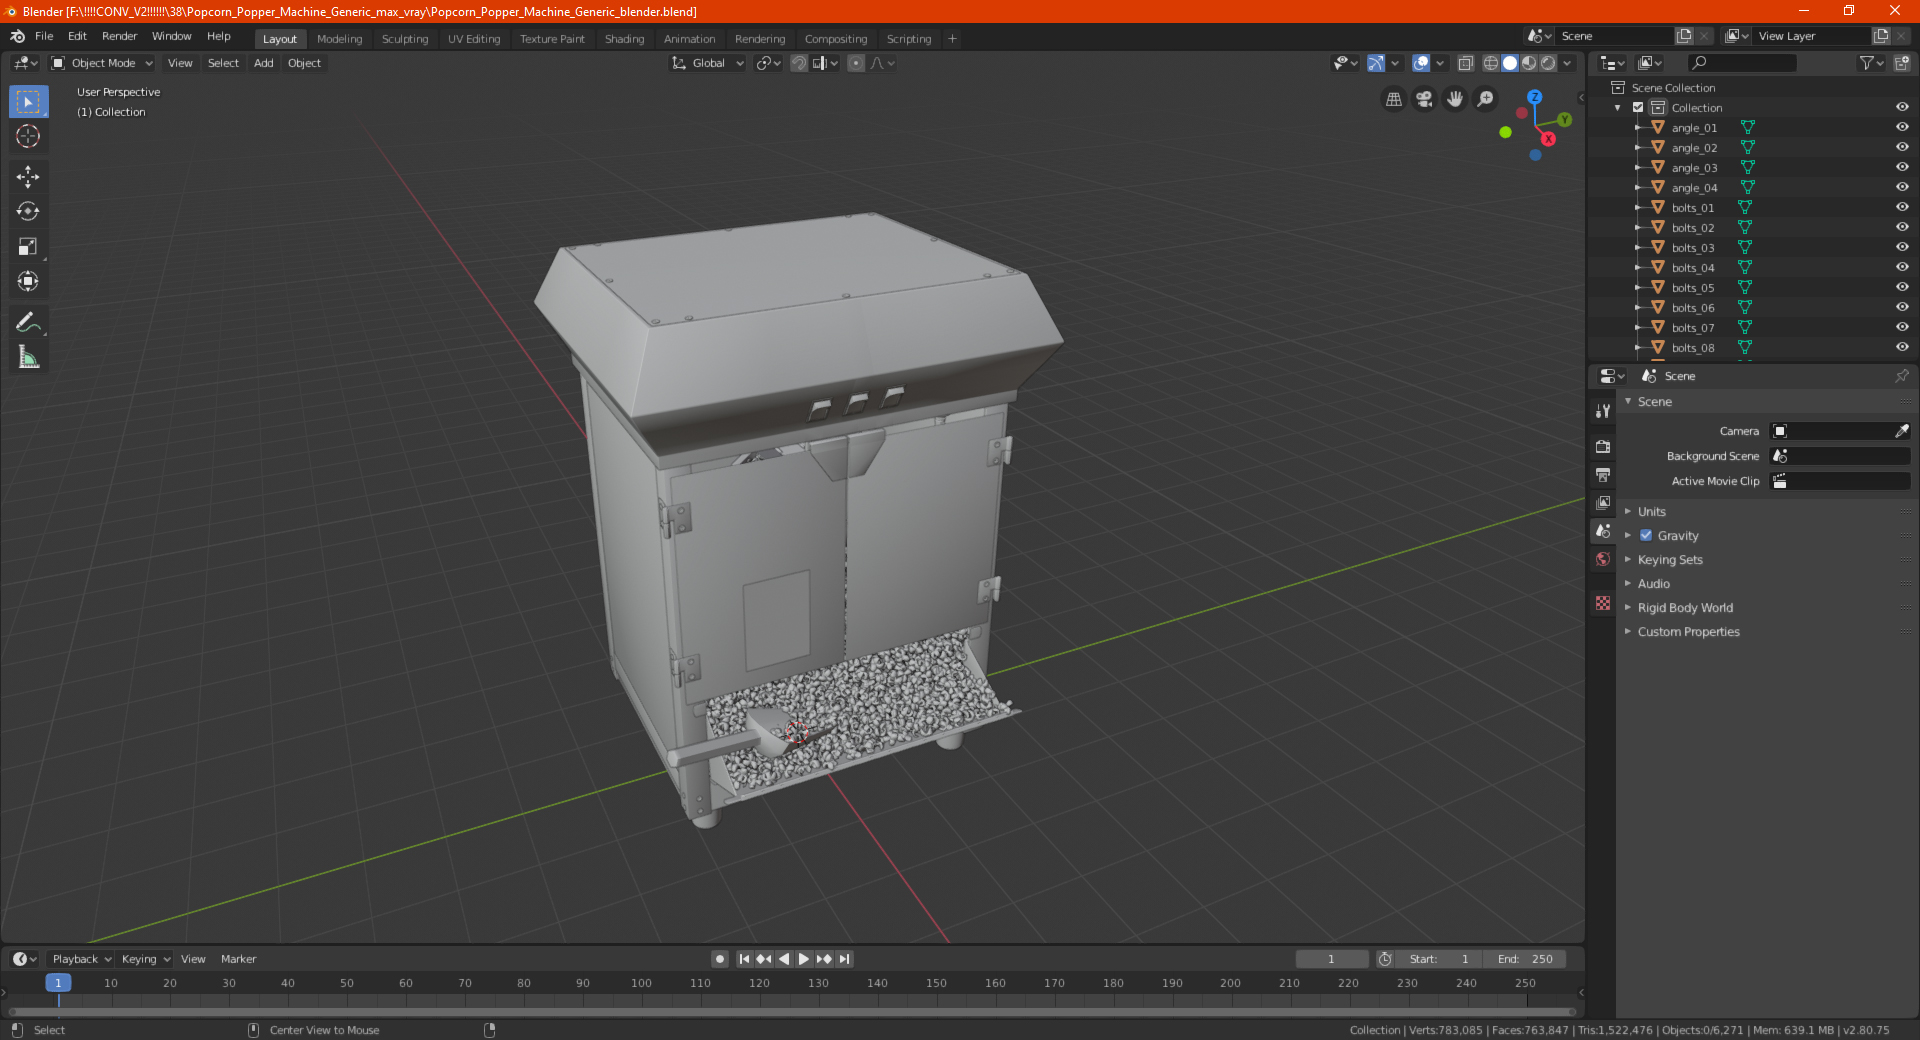Select the Scale tool
This screenshot has height=1040, width=1920.
tap(28, 247)
